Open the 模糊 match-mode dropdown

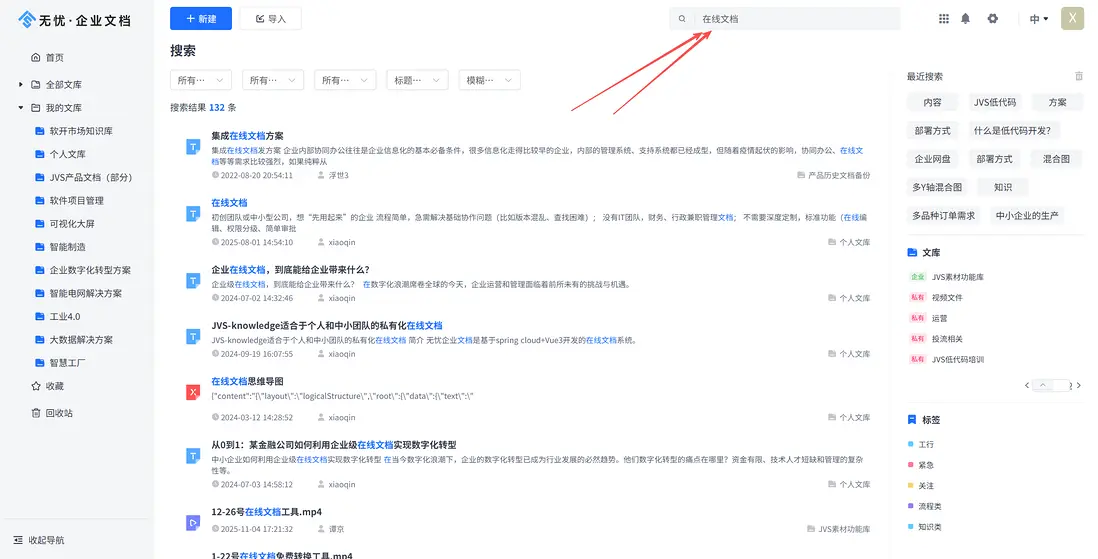489,80
